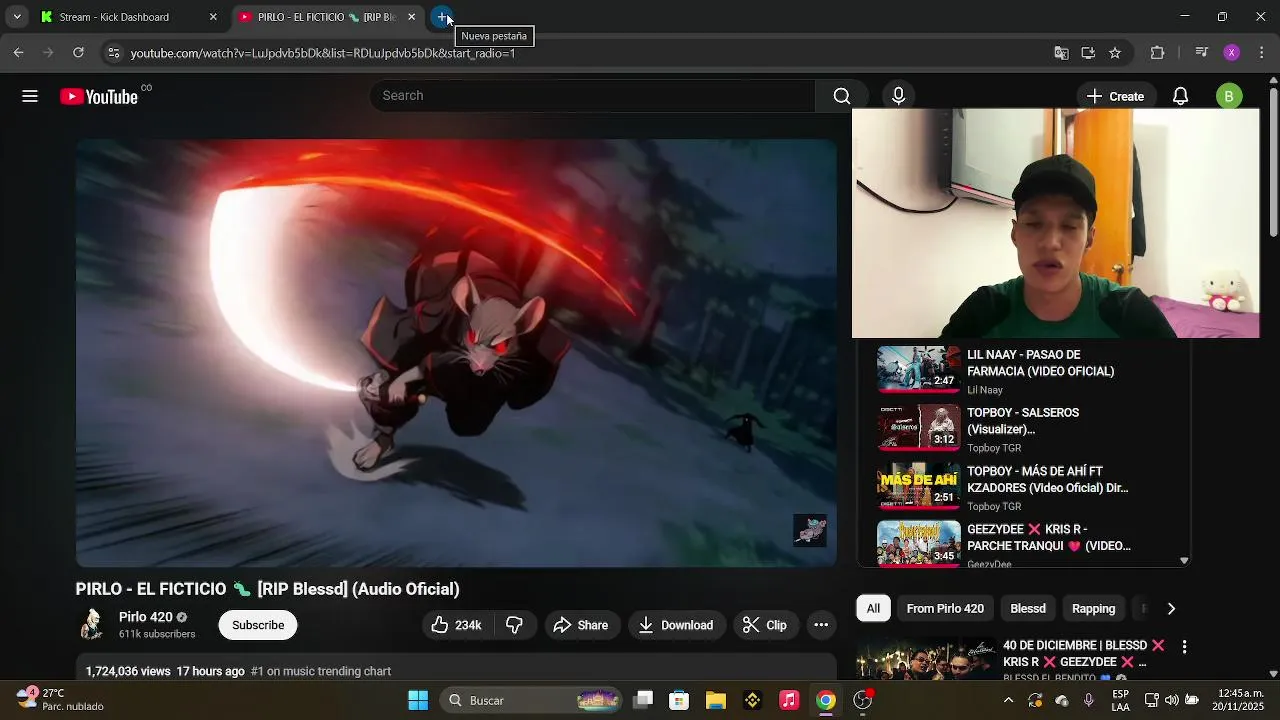The height and width of the screenshot is (720, 1280).
Task: Bookmark this page with the star icon
Action: click(1115, 53)
